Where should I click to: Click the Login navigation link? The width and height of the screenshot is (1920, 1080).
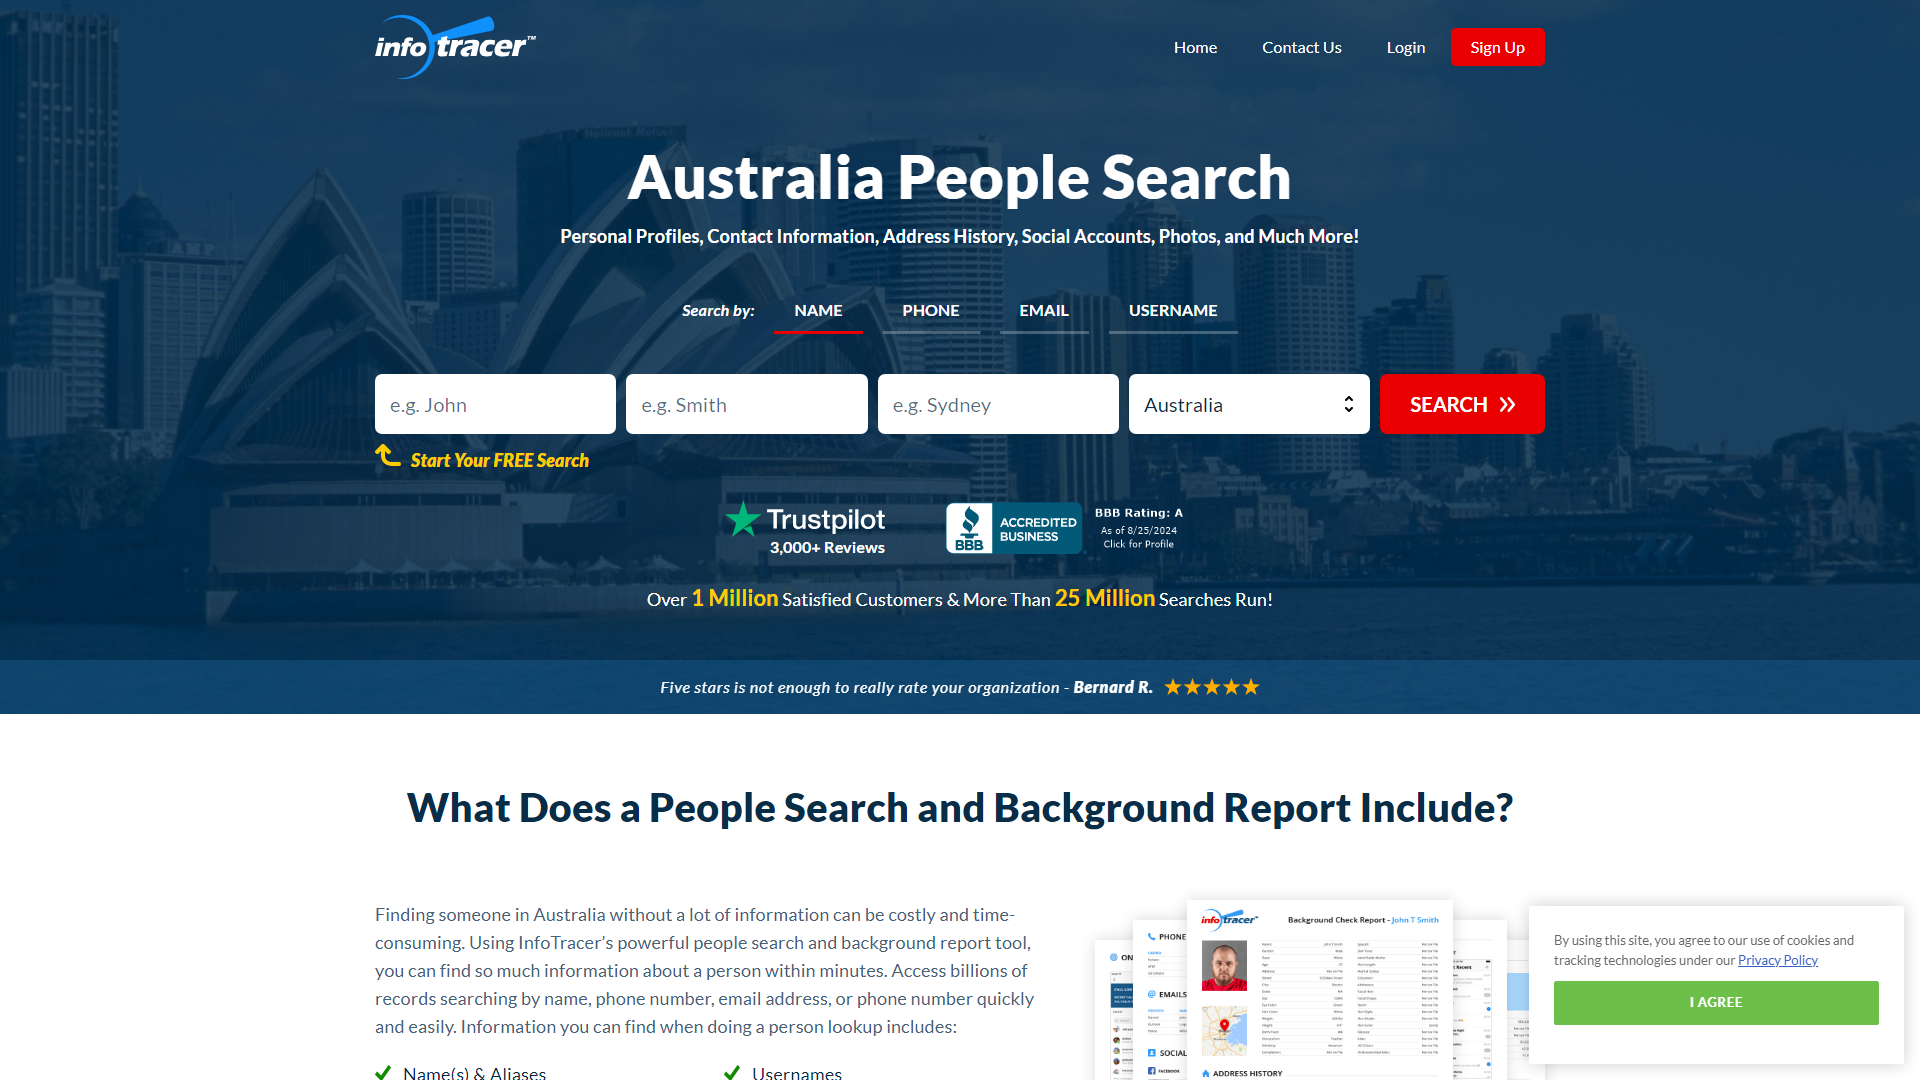(x=1404, y=46)
